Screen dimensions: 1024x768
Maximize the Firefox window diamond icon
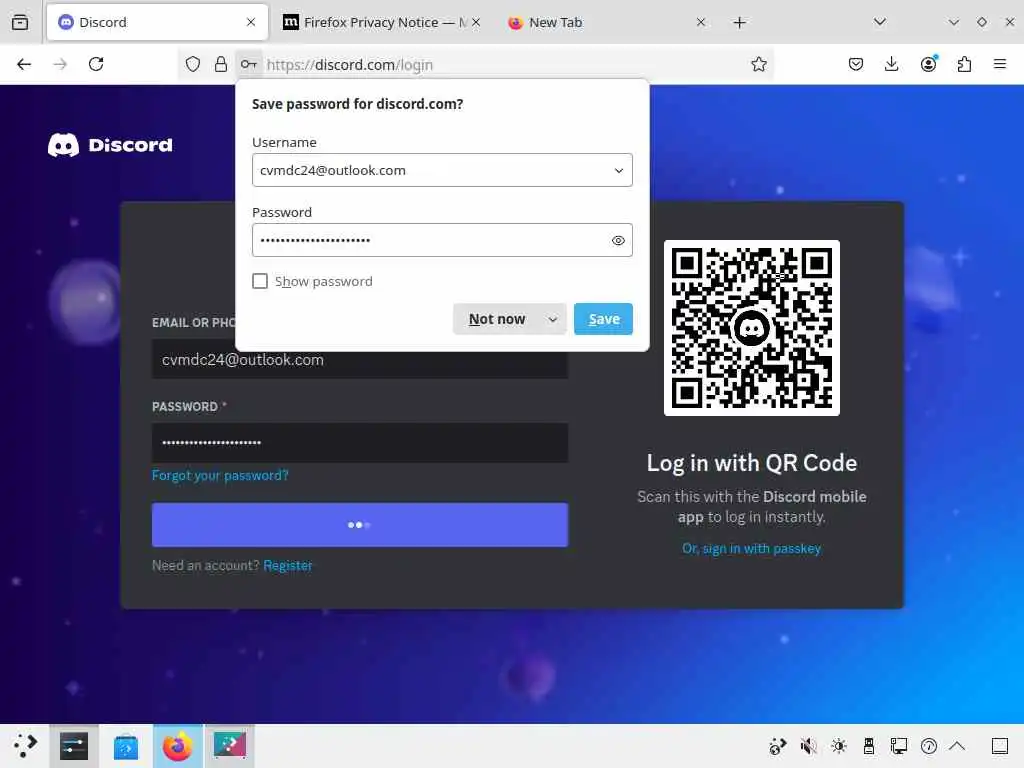[x=982, y=22]
